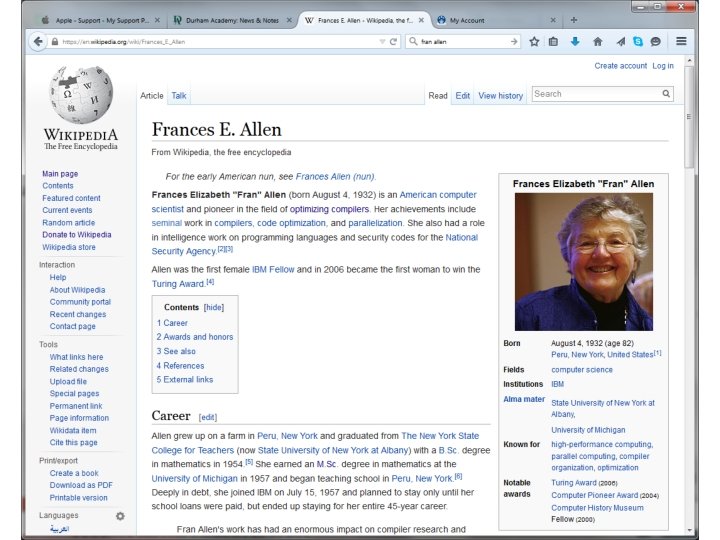This screenshot has width=720, height=540.
Task: Open the Firefox hamburger menu
Action: (681, 41)
